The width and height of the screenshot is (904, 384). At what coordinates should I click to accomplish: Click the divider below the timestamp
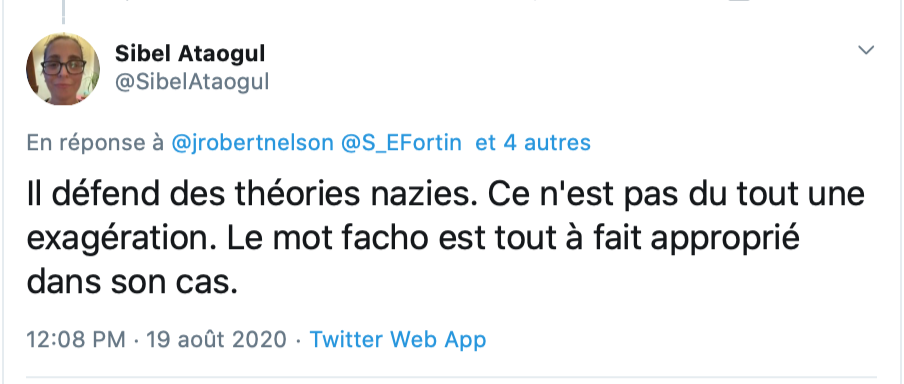coord(451,378)
